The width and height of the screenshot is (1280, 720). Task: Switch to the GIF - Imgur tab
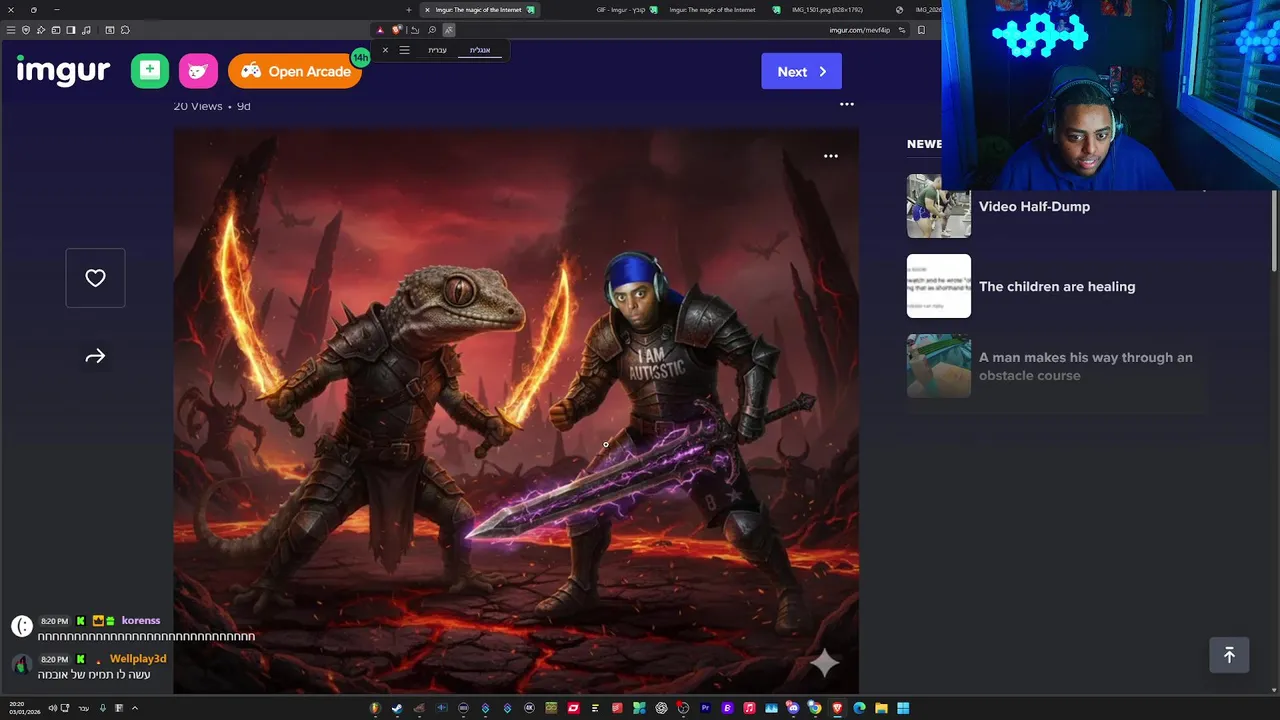tap(620, 10)
